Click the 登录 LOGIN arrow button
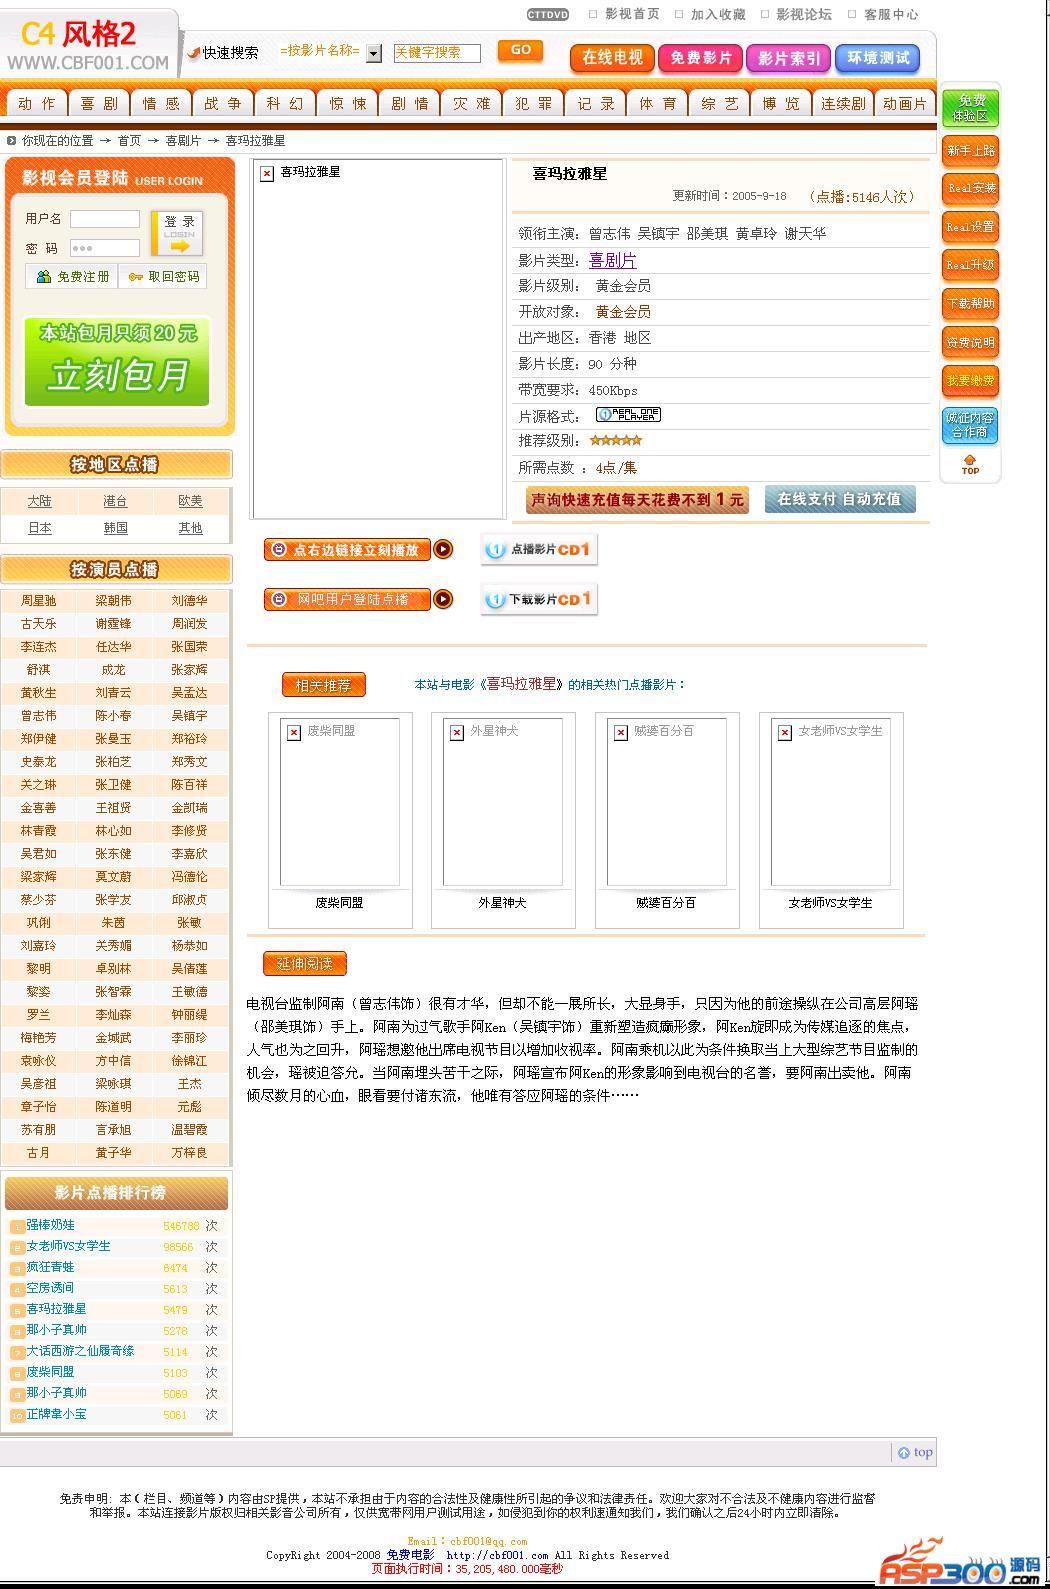The image size is (1050, 1589). tap(178, 234)
